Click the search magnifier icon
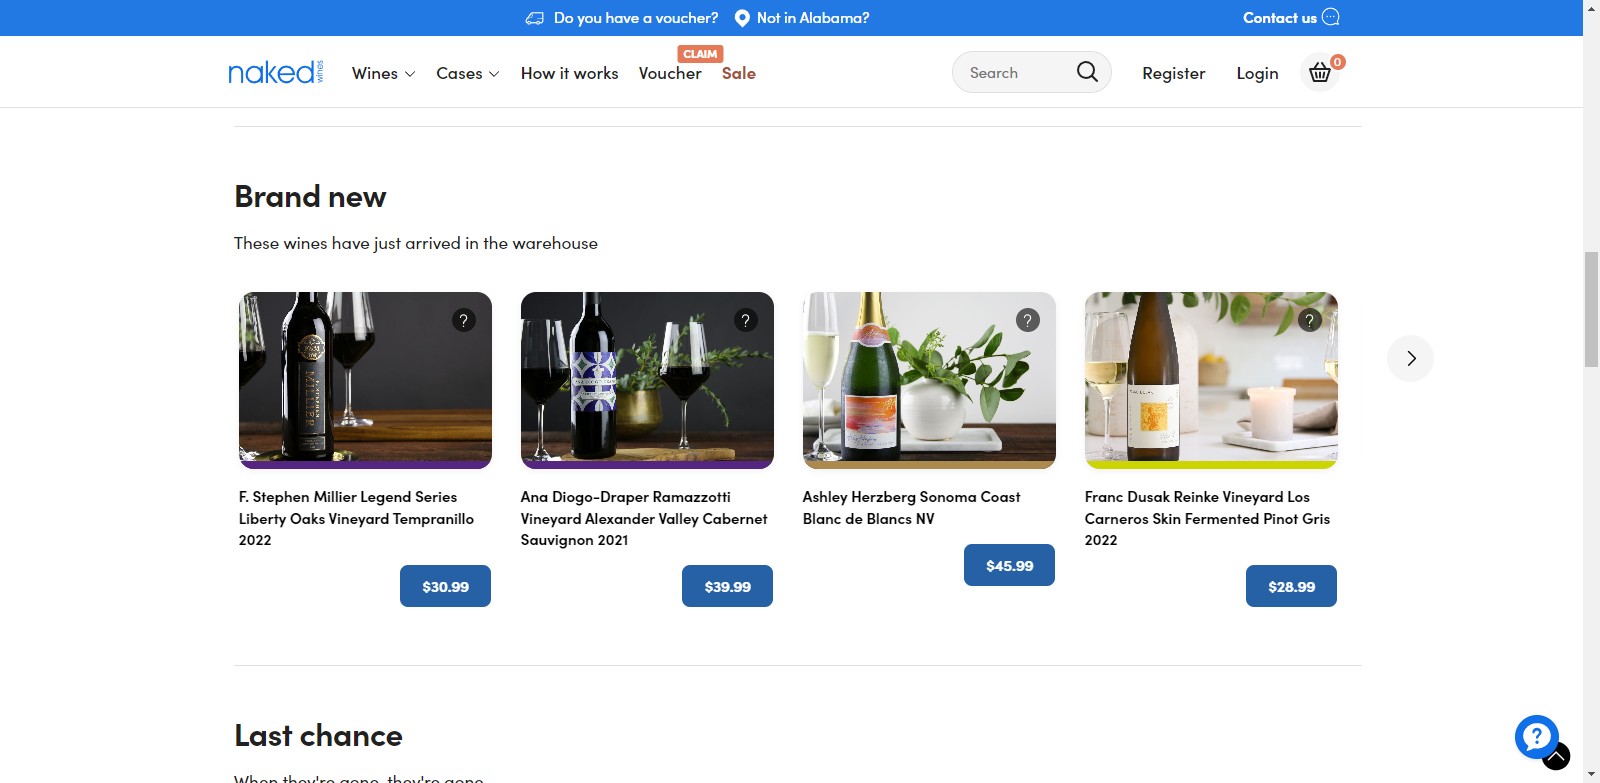Screen dimensions: 1600x783 click(1087, 72)
